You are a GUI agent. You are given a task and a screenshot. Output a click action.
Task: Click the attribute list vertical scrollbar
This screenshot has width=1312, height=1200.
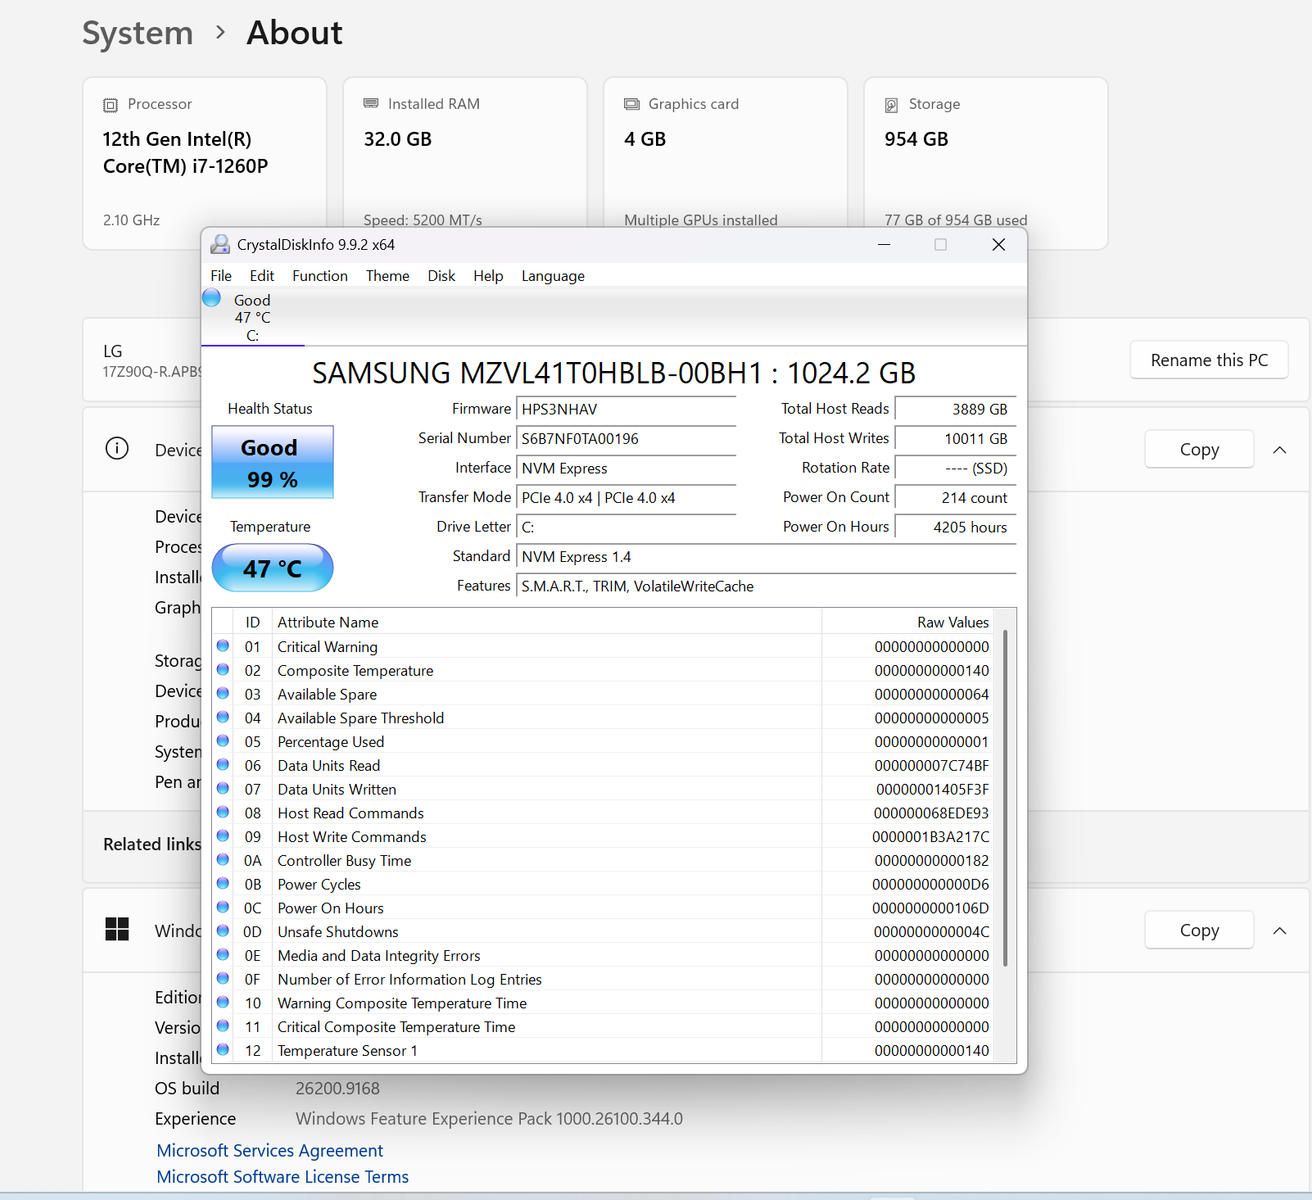click(1005, 798)
